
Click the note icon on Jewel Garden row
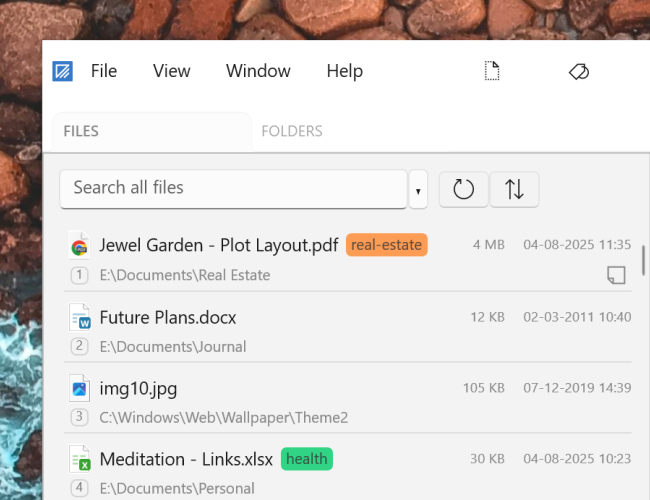coord(616,275)
